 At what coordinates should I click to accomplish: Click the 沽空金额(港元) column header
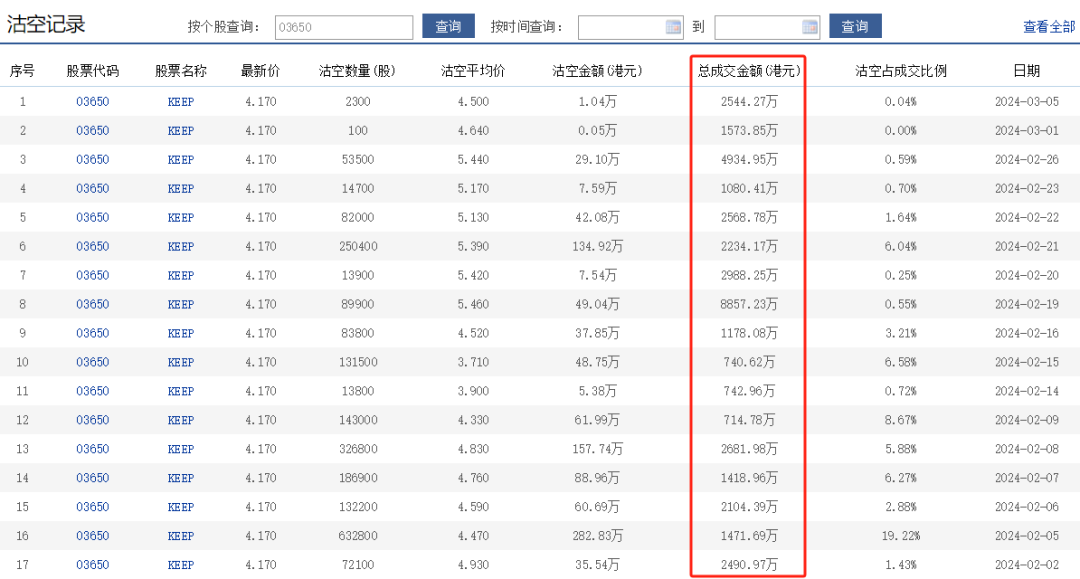[597, 70]
